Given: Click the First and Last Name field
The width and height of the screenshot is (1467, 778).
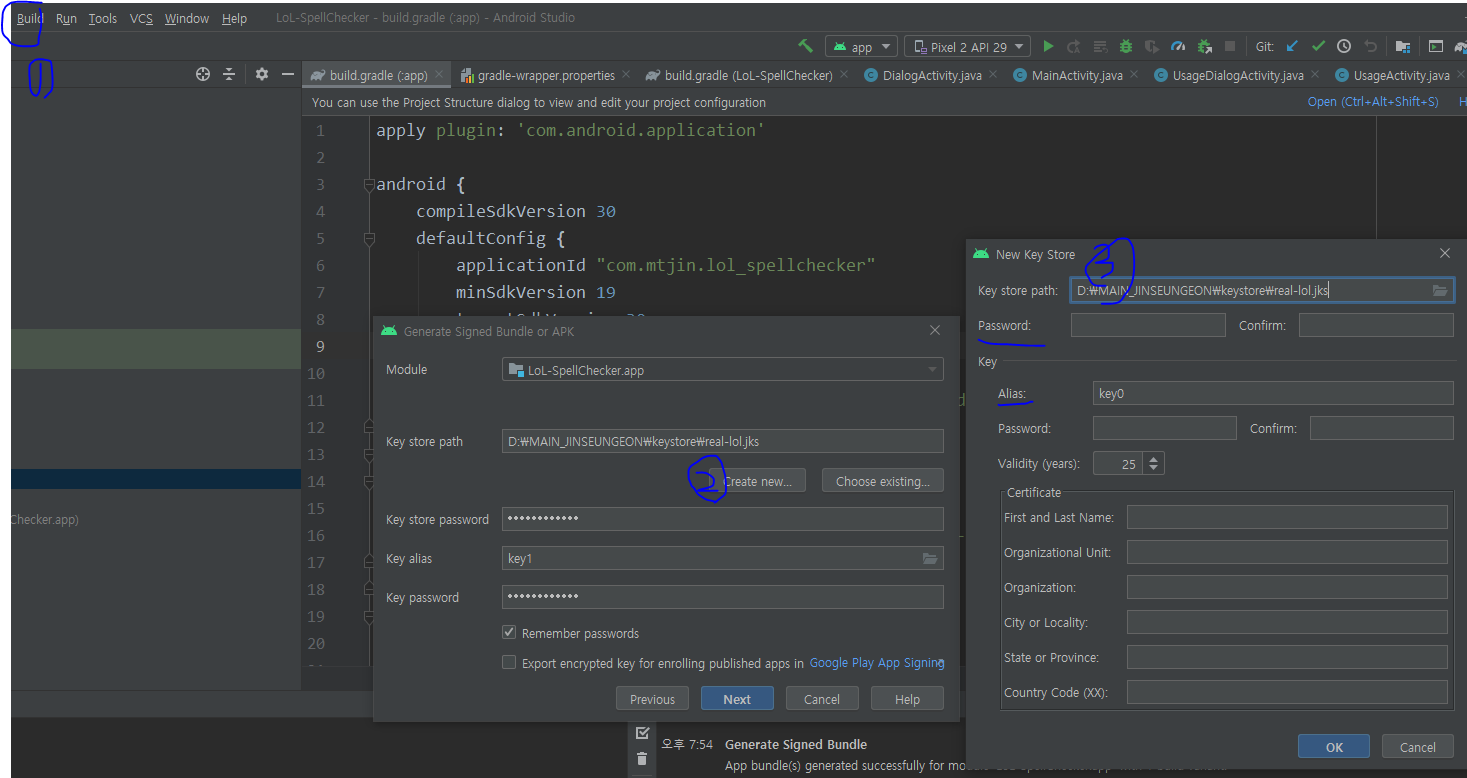Looking at the screenshot, I should pyautogui.click(x=1287, y=517).
